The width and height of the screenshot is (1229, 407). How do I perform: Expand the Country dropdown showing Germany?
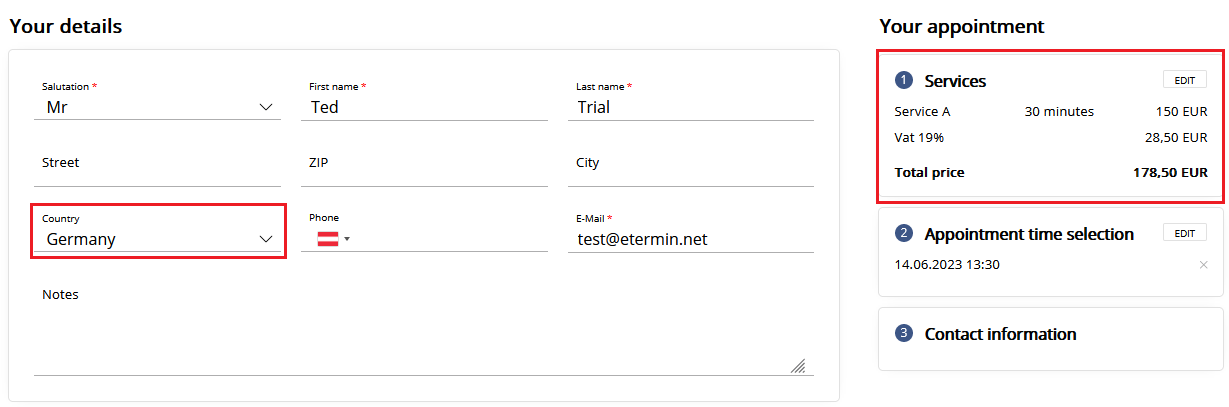point(159,239)
